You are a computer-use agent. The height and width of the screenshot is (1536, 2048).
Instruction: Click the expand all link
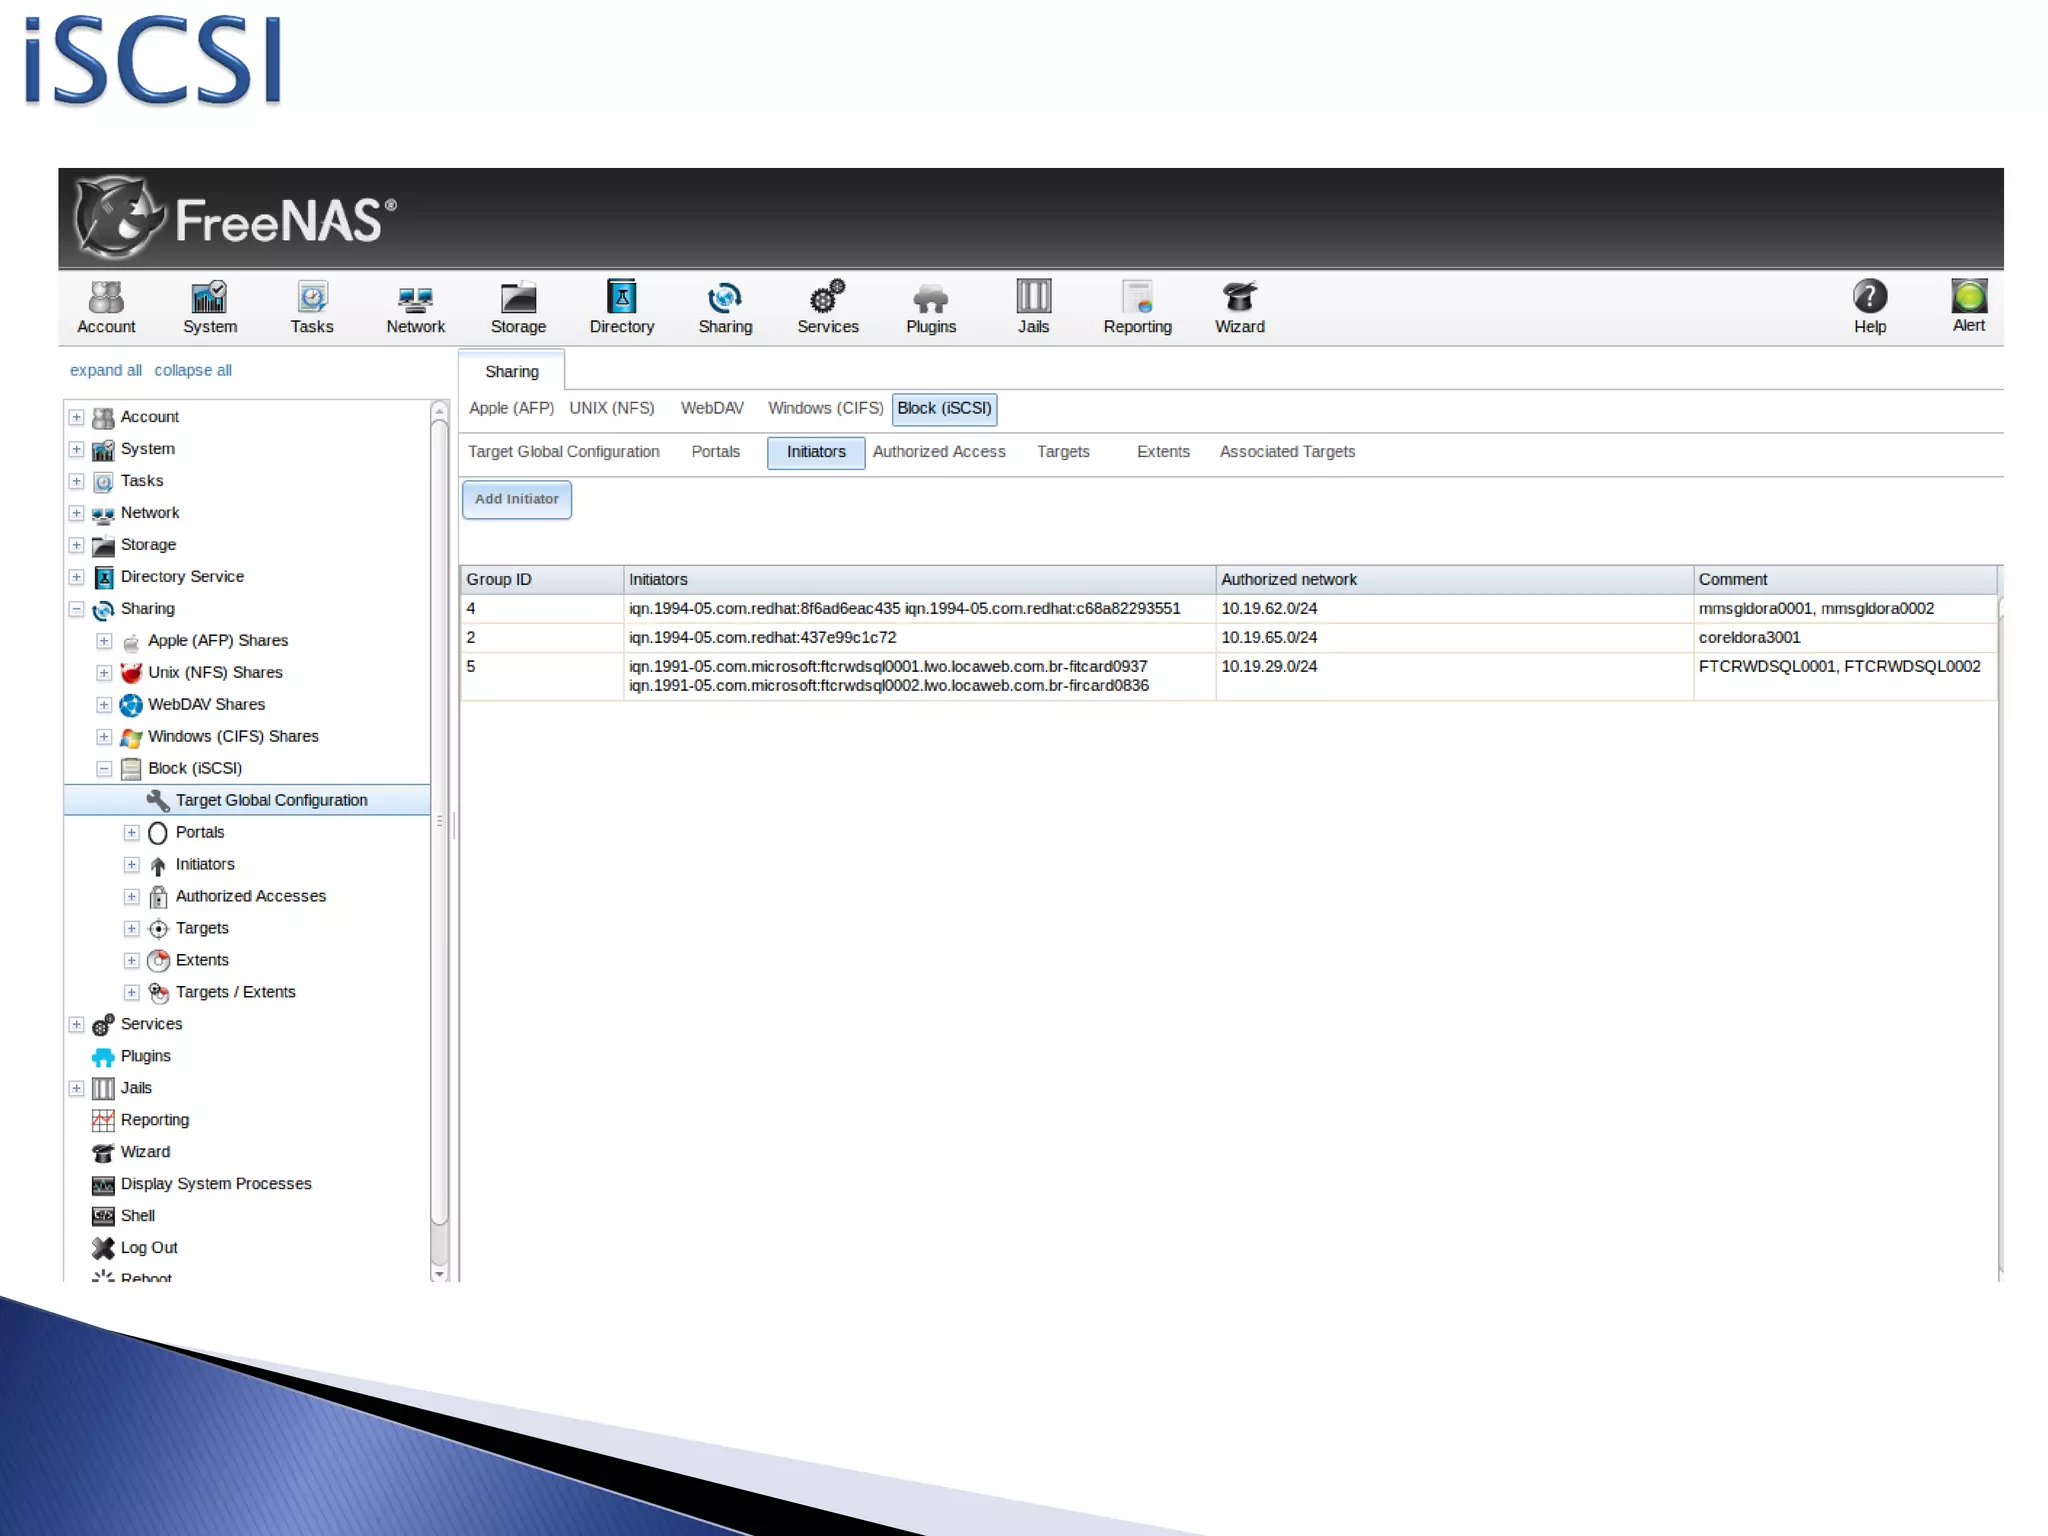tap(105, 370)
